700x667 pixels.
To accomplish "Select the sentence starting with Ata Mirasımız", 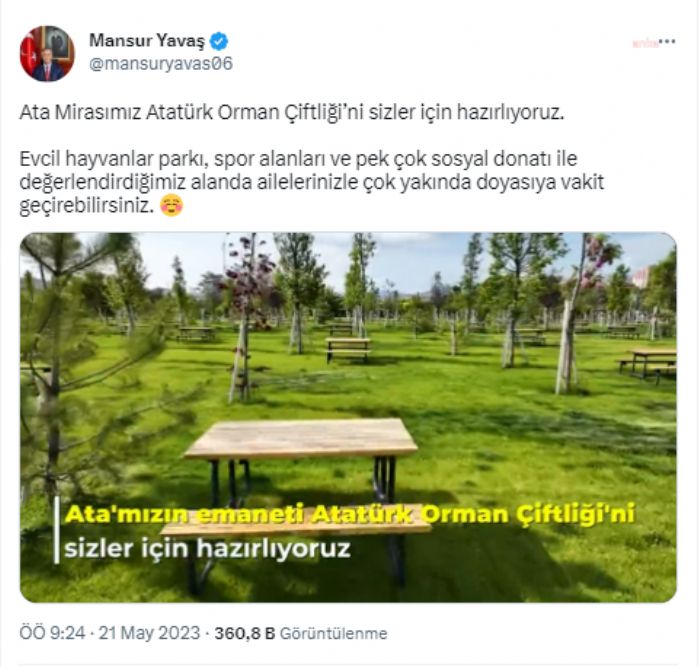I will 292,113.
